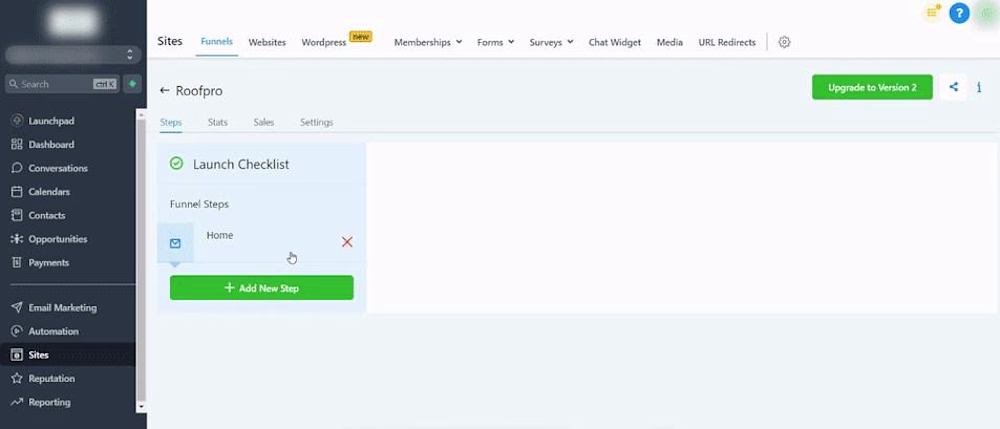Click the share funnel icon
Viewport: 1000px width, 429px height.
pos(953,87)
